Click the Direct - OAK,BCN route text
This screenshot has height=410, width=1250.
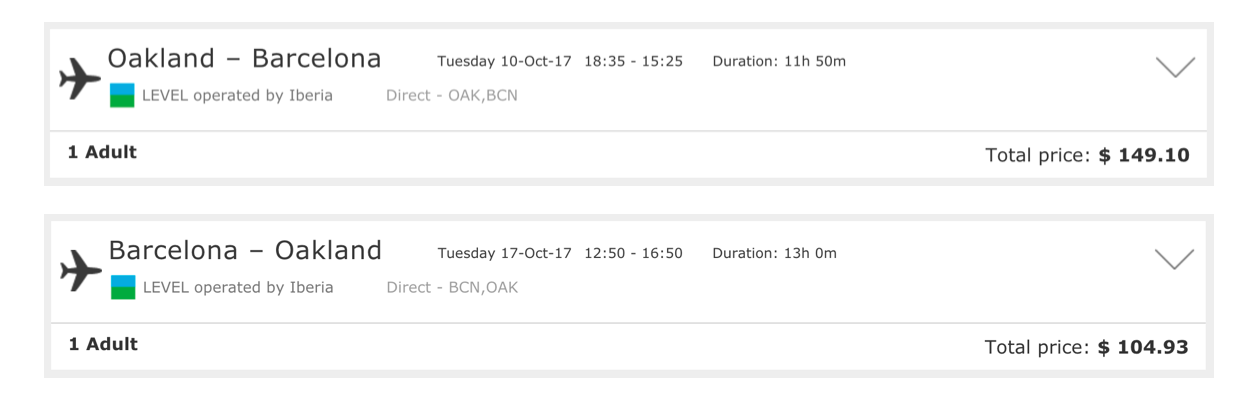click(x=452, y=96)
